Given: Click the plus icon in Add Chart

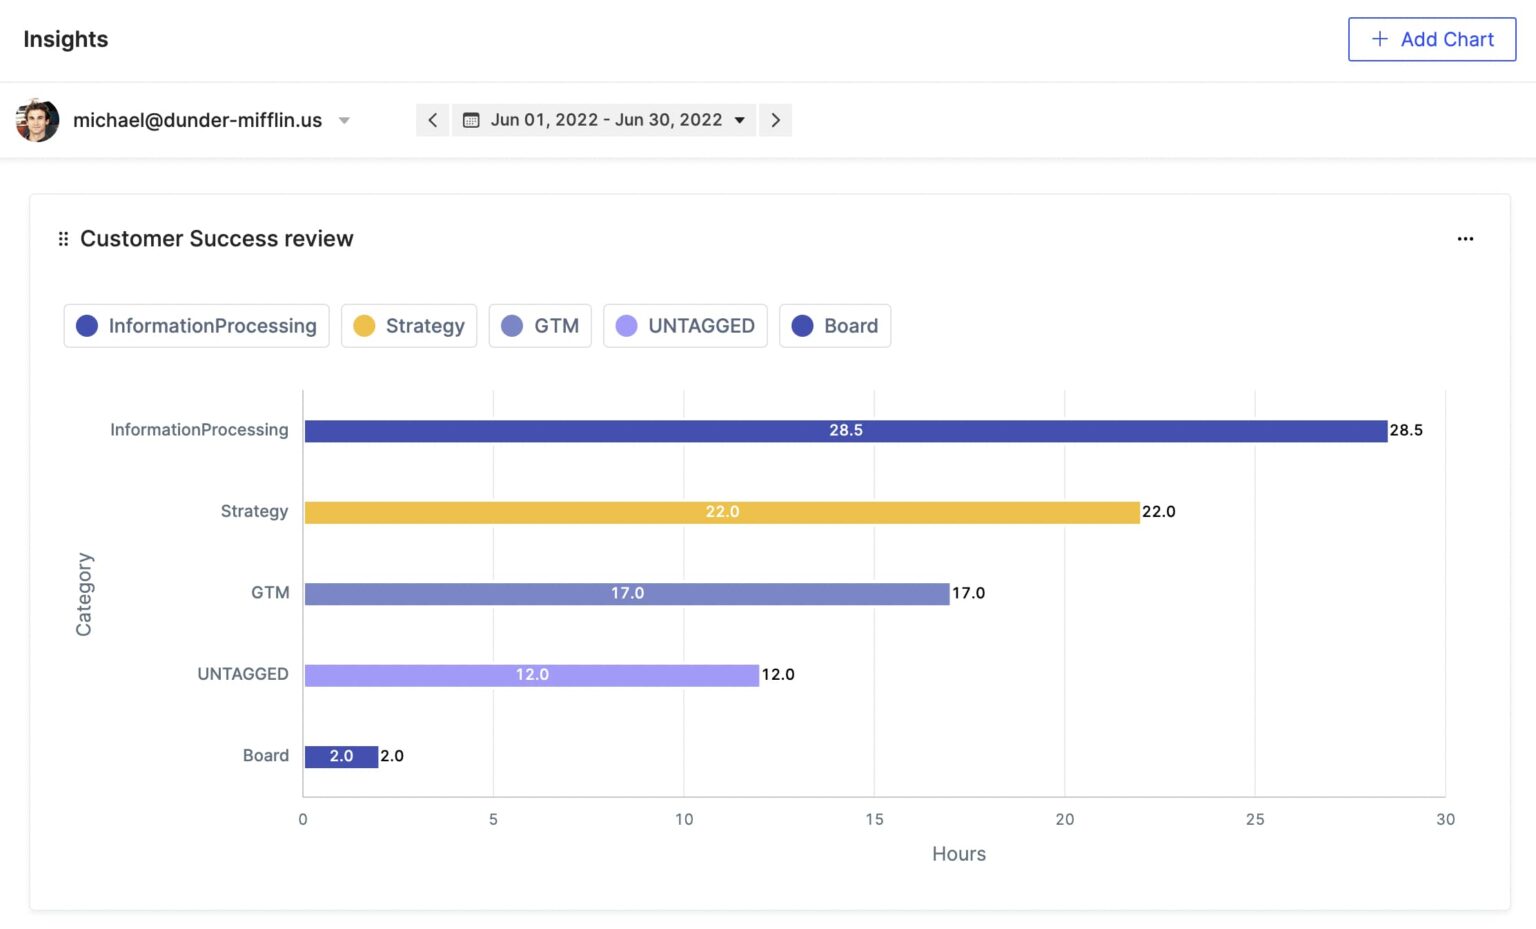Looking at the screenshot, I should pos(1380,39).
